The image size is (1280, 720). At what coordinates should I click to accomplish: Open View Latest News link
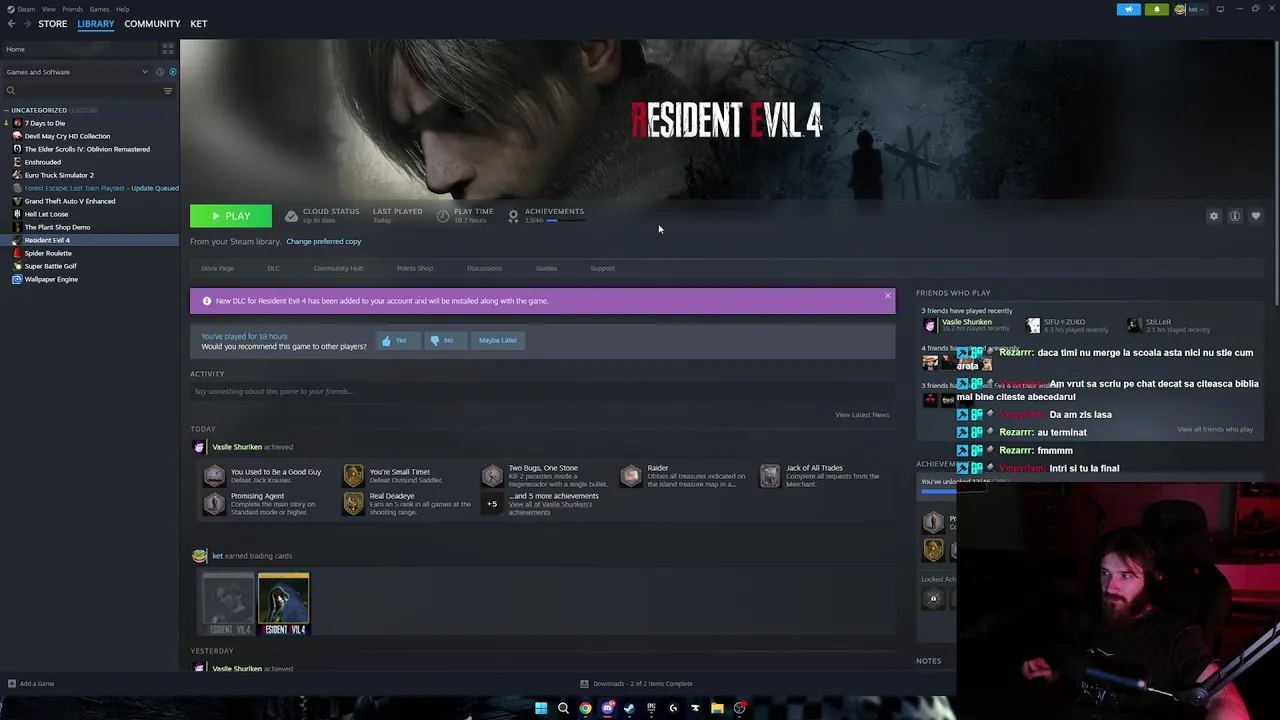[862, 415]
